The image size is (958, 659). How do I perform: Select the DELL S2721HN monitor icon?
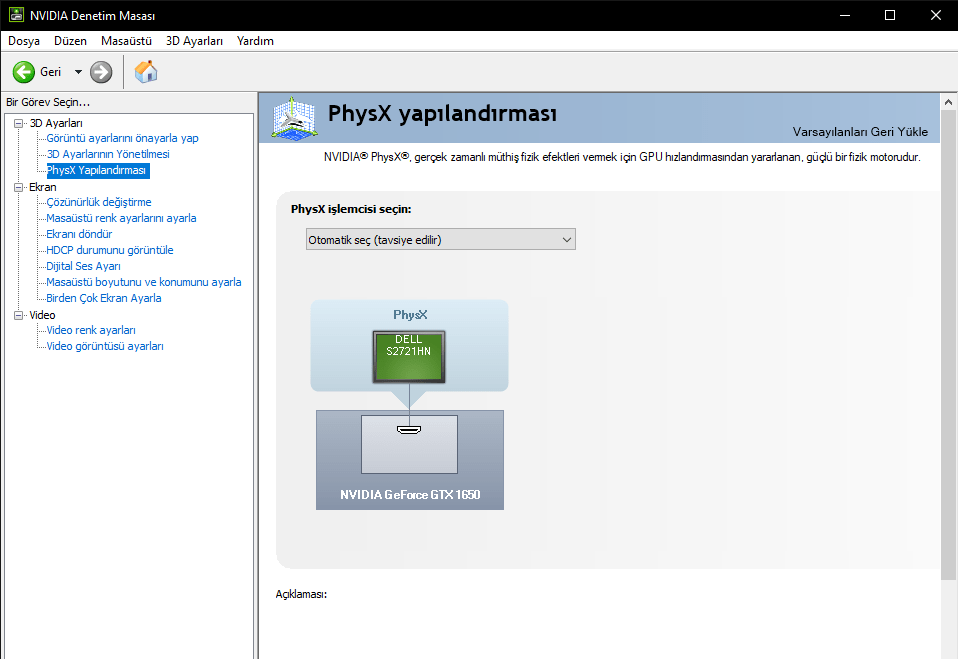tap(409, 357)
